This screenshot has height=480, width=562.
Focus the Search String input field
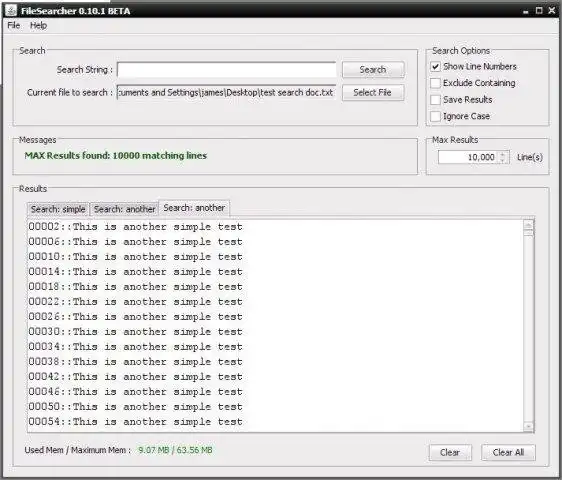pos(227,70)
